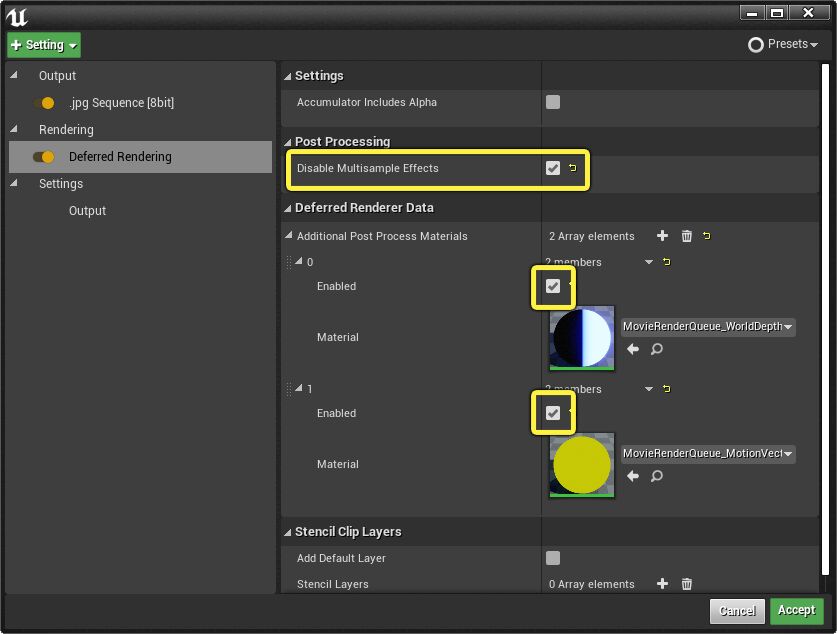Open the Presets menu

coord(782,44)
